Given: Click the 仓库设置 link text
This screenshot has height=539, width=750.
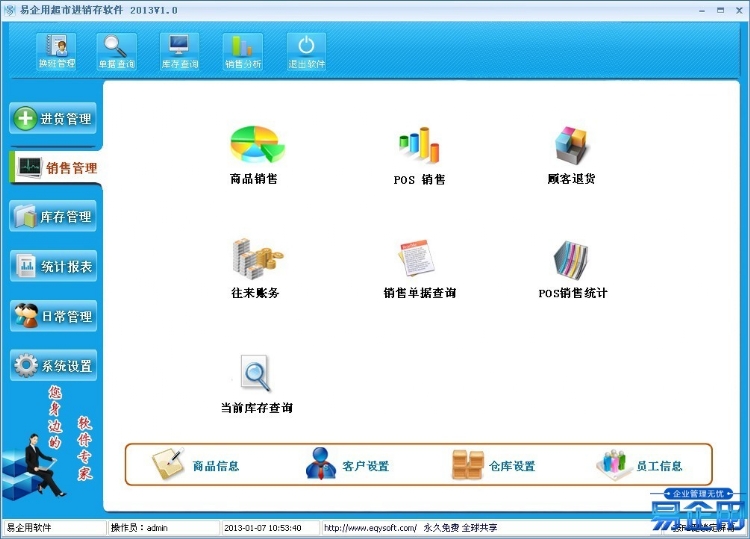Looking at the screenshot, I should tap(512, 466).
